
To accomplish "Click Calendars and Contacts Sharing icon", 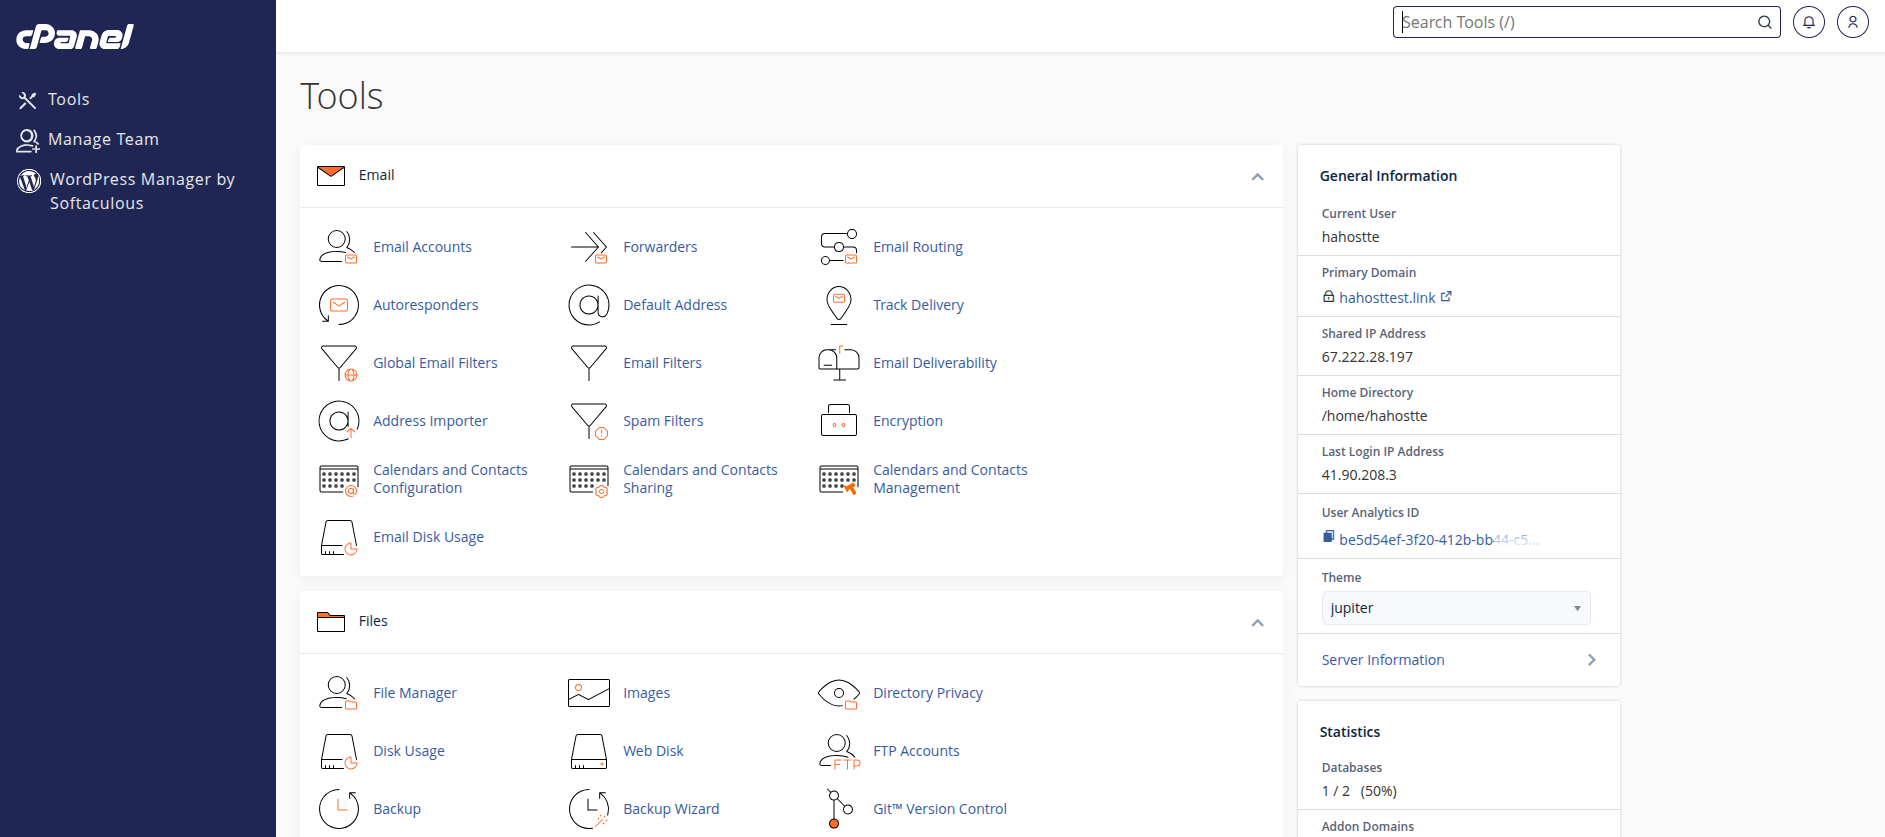I will [x=588, y=480].
